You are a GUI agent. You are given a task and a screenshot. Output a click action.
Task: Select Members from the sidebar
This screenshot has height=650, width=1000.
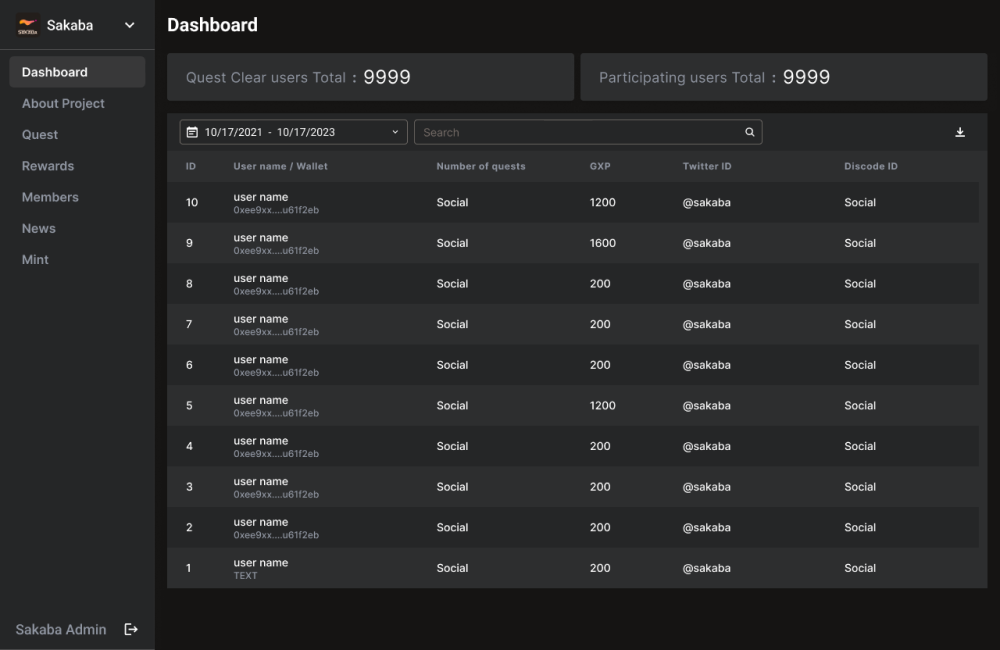click(x=50, y=197)
